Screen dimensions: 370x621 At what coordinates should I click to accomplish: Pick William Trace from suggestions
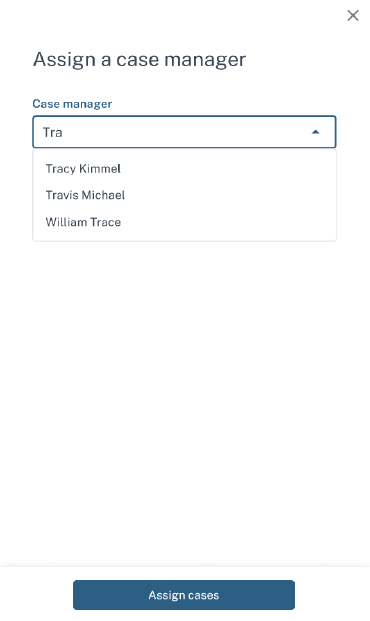coord(185,222)
